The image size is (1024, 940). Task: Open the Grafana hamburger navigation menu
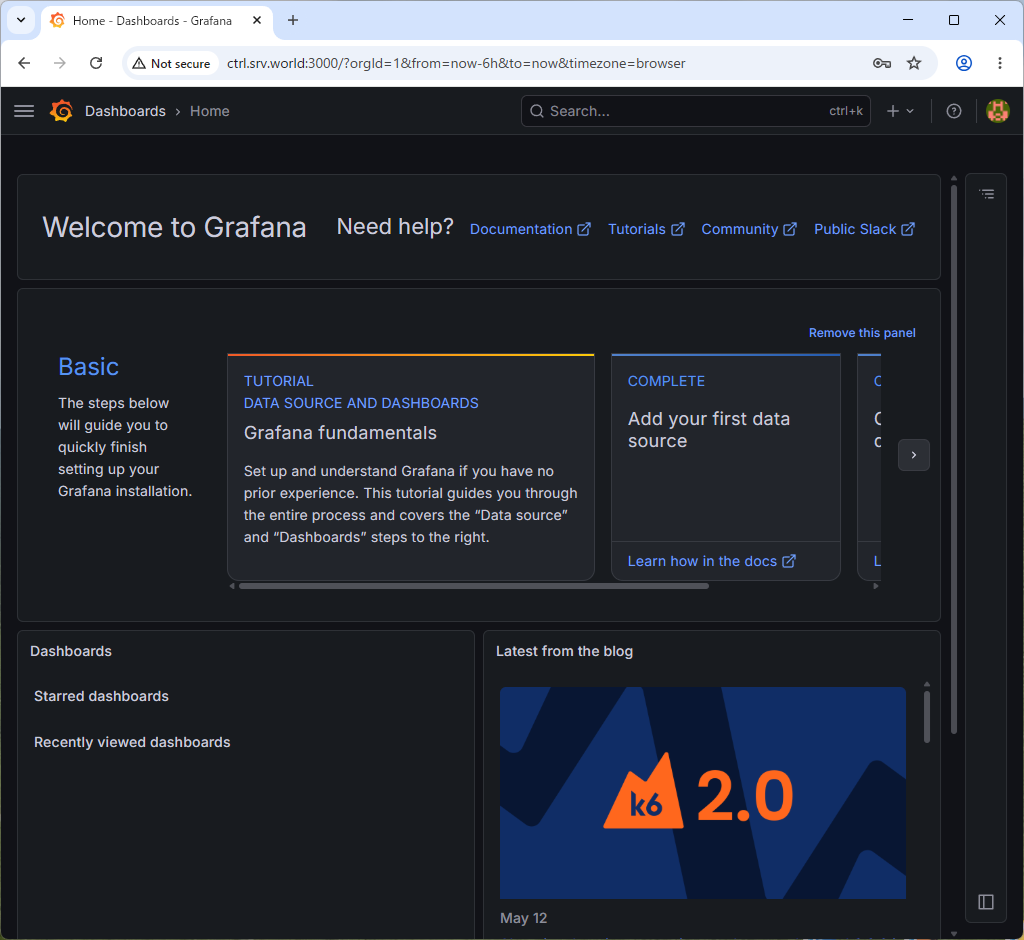pos(24,111)
